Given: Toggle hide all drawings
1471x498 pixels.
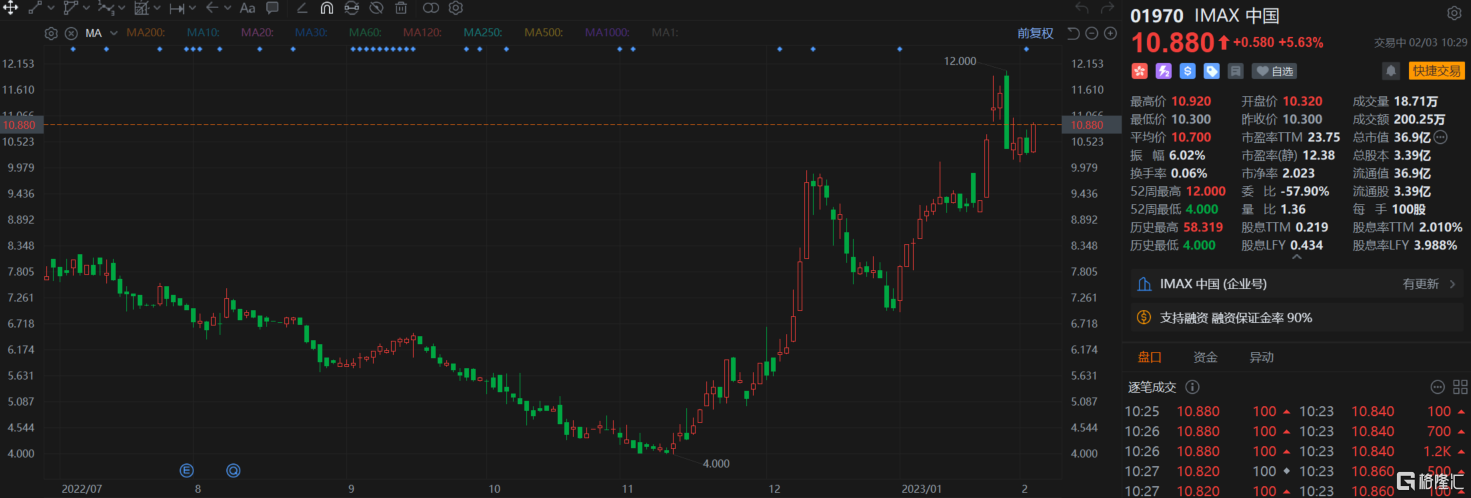Looking at the screenshot, I should click(x=376, y=8).
